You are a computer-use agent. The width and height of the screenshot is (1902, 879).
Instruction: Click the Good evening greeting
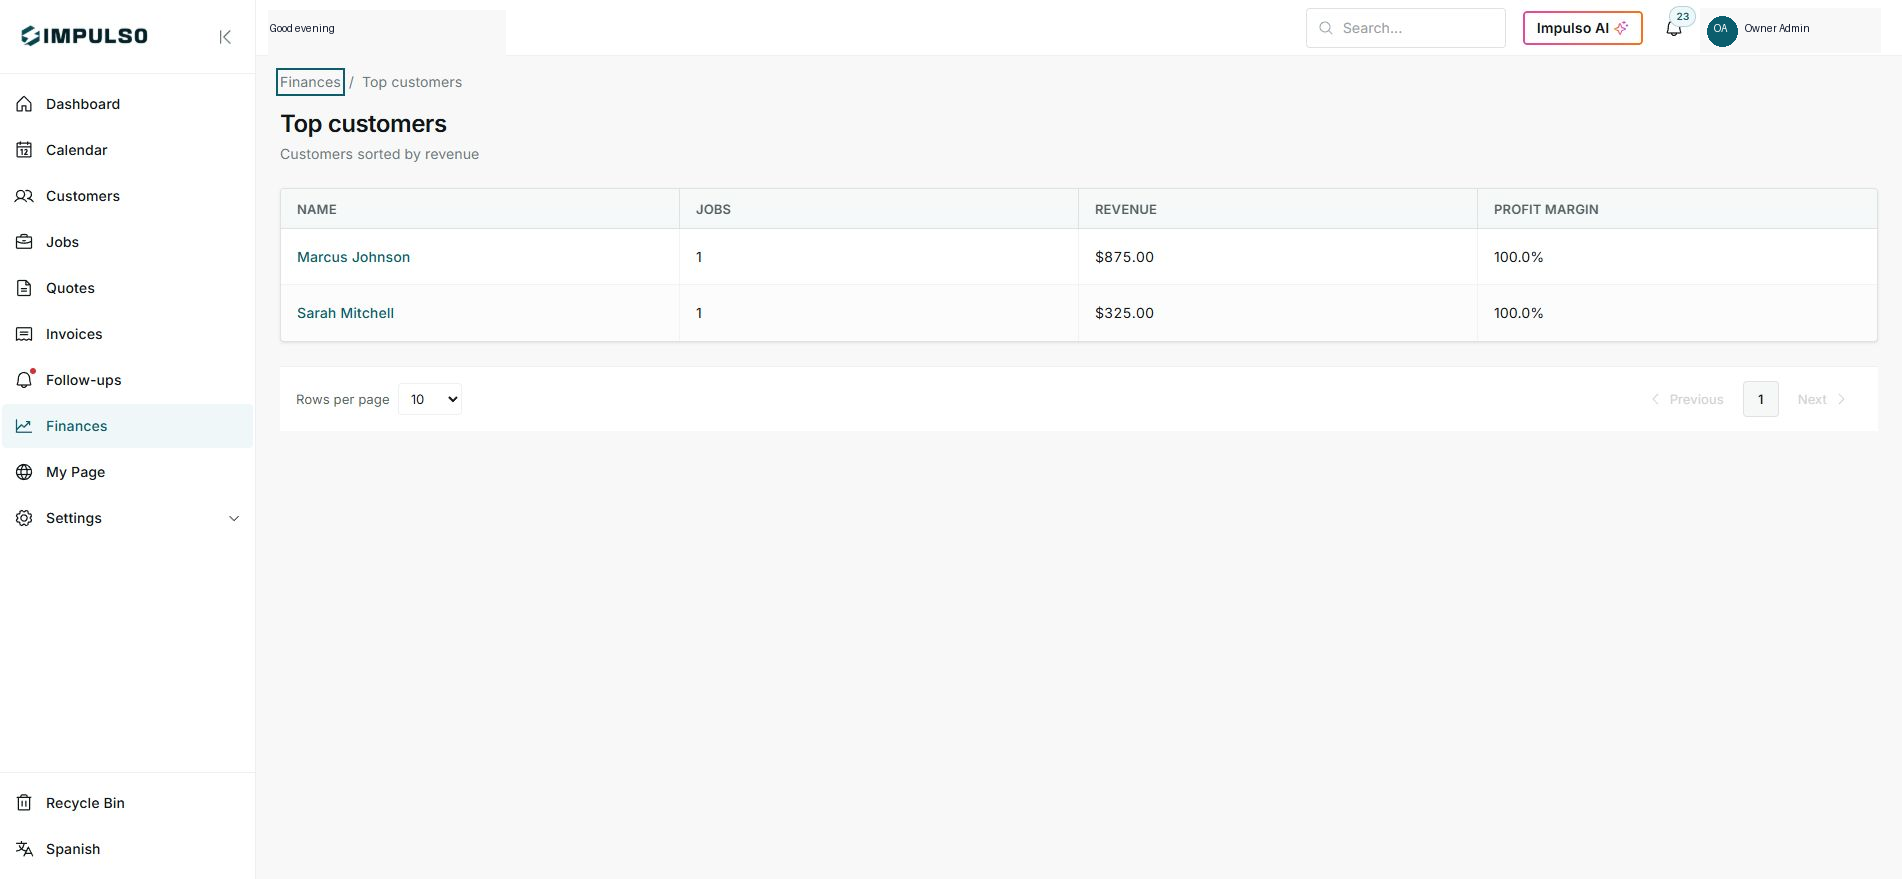tap(302, 28)
